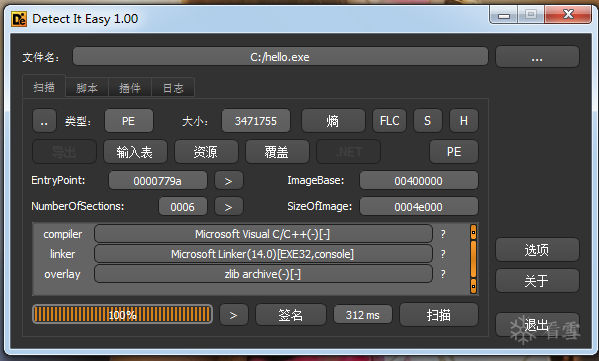Click the ImageBase value 00400000

[x=418, y=181]
